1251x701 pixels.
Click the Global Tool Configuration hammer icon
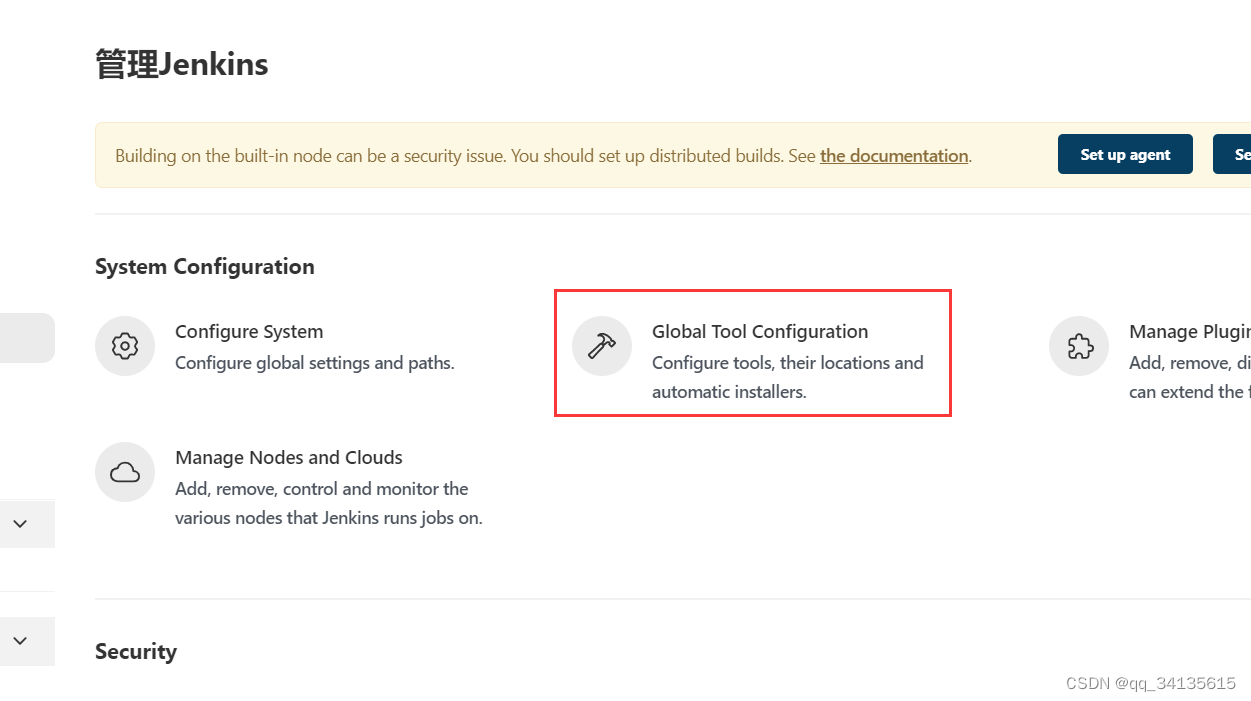(602, 346)
